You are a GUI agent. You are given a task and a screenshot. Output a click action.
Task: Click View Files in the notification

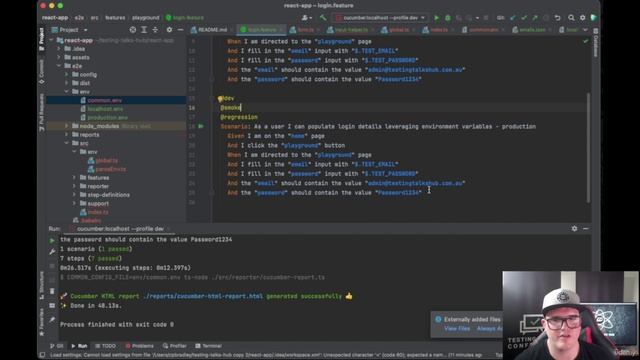457,329
